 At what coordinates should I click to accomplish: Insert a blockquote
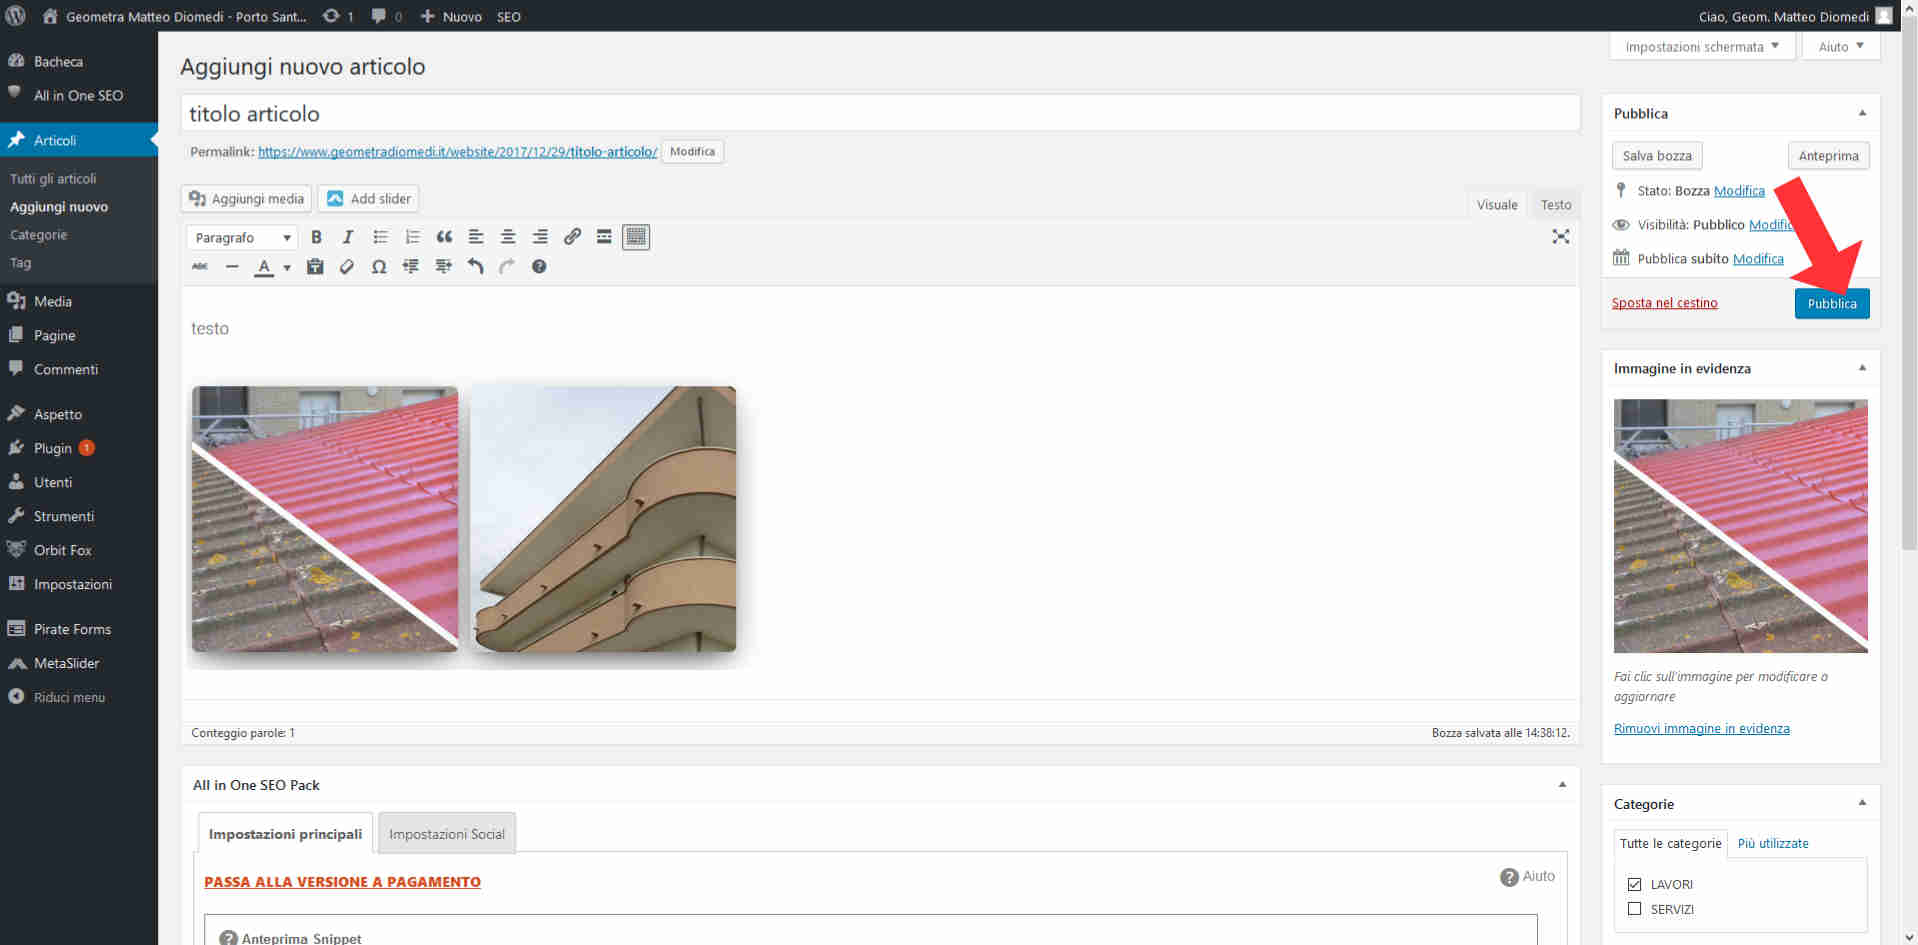click(x=444, y=237)
